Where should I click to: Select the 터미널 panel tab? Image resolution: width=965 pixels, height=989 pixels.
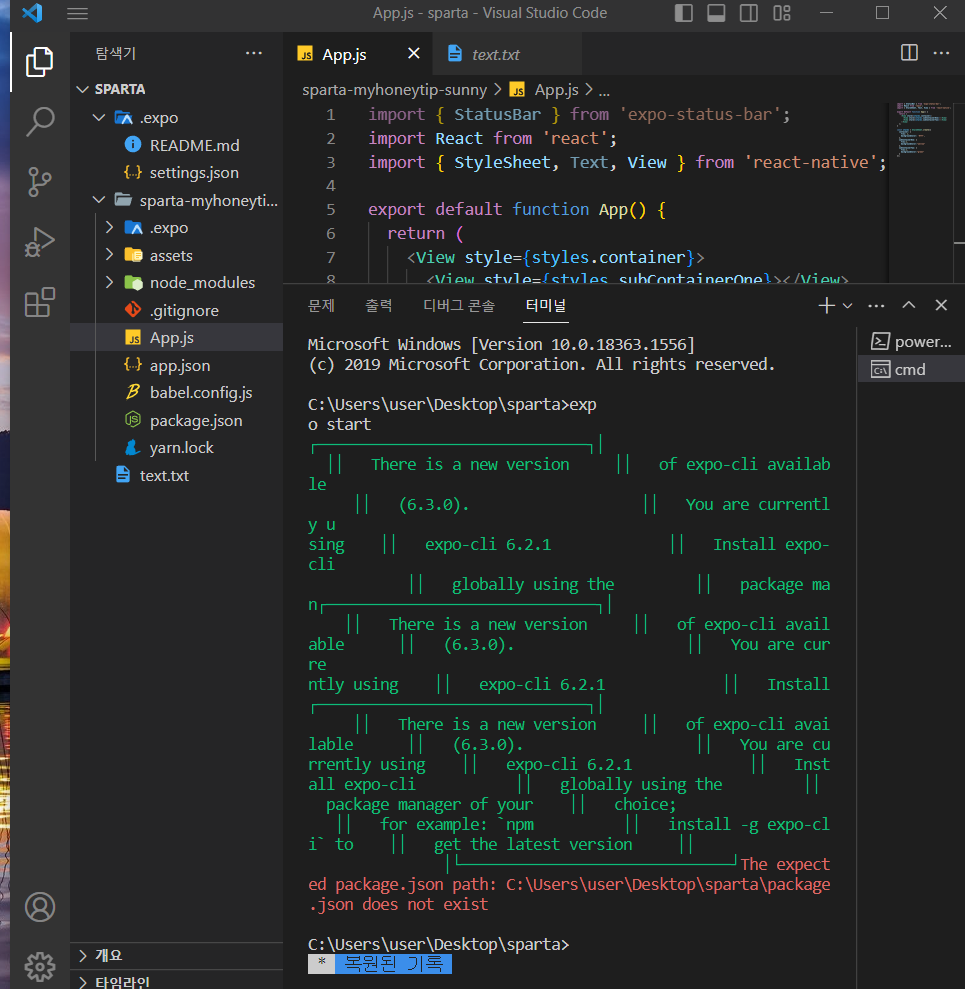point(546,306)
